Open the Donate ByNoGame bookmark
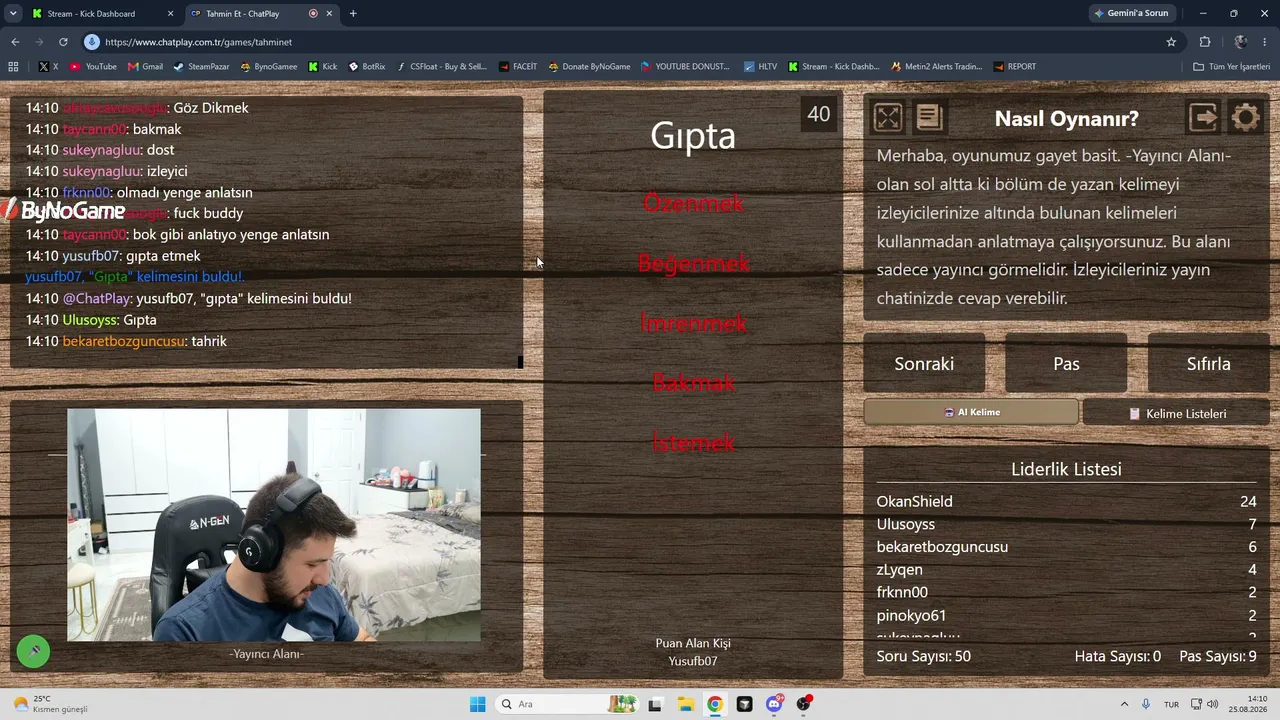Screen dimensions: 1280x720 click(589, 67)
